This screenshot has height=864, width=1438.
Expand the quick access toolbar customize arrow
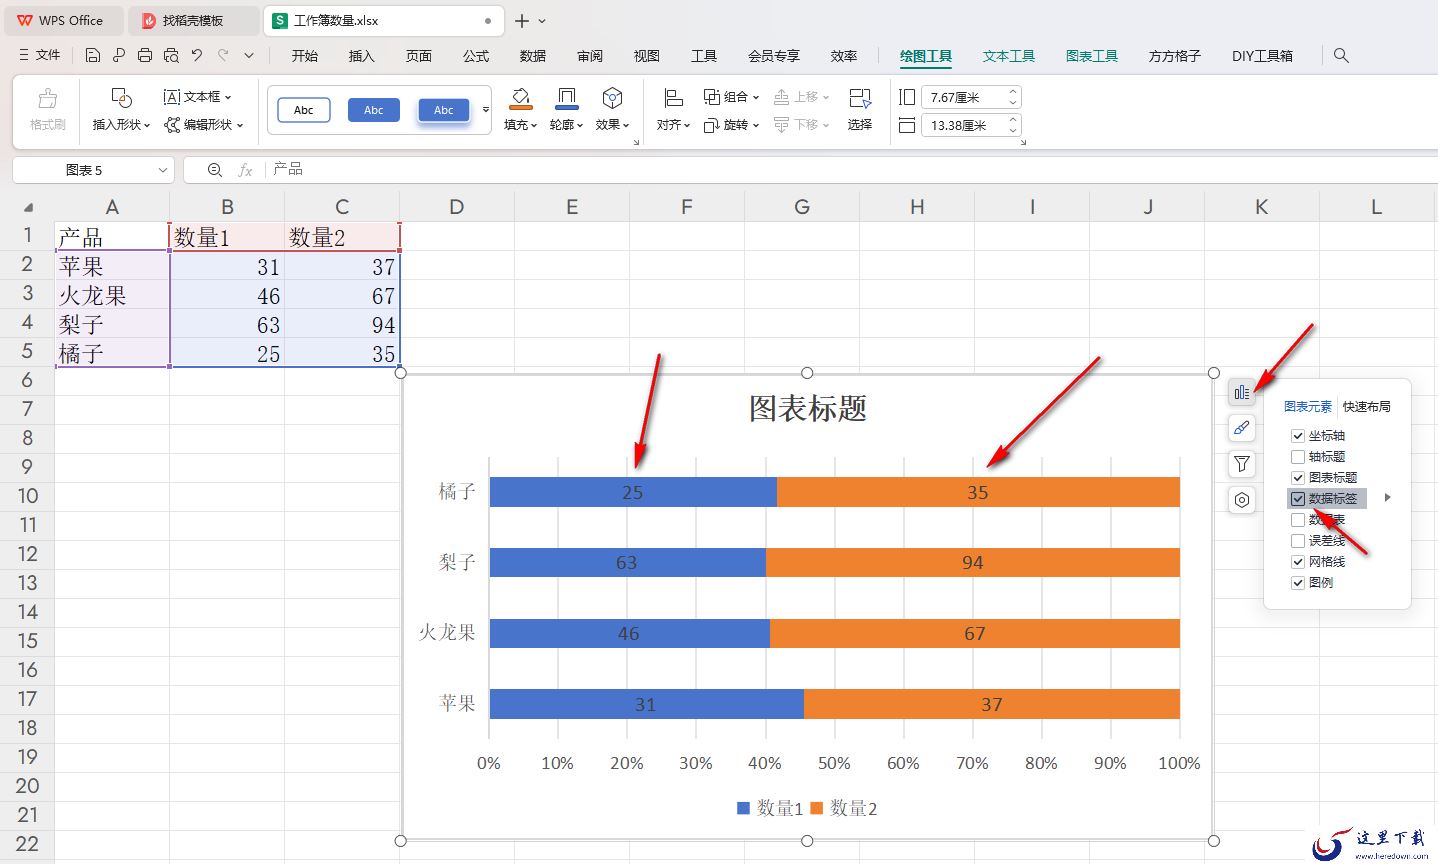click(x=249, y=56)
